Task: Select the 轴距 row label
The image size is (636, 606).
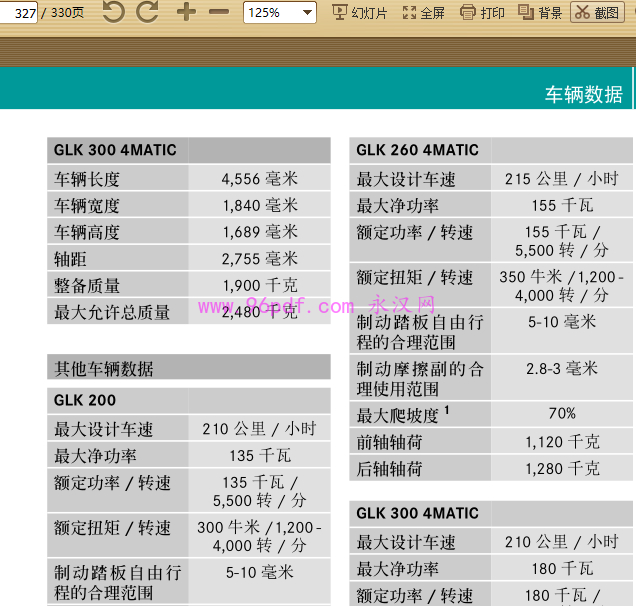Action: coord(70,259)
